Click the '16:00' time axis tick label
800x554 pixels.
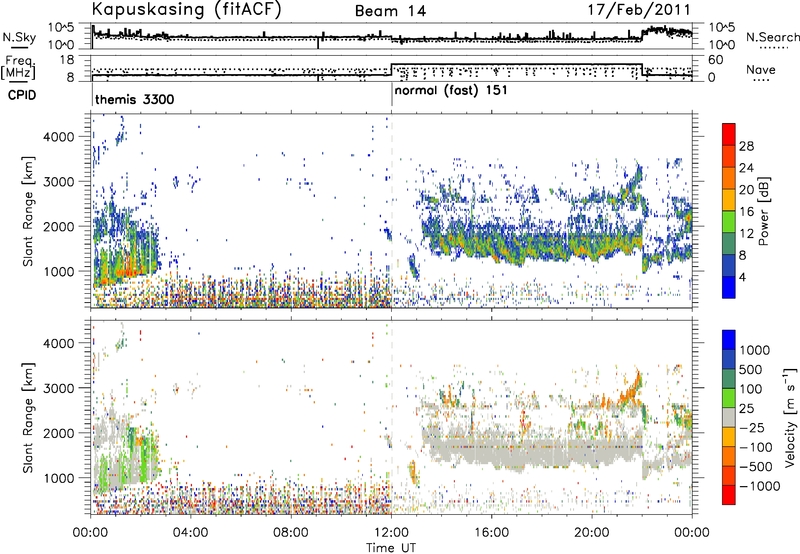tap(491, 533)
